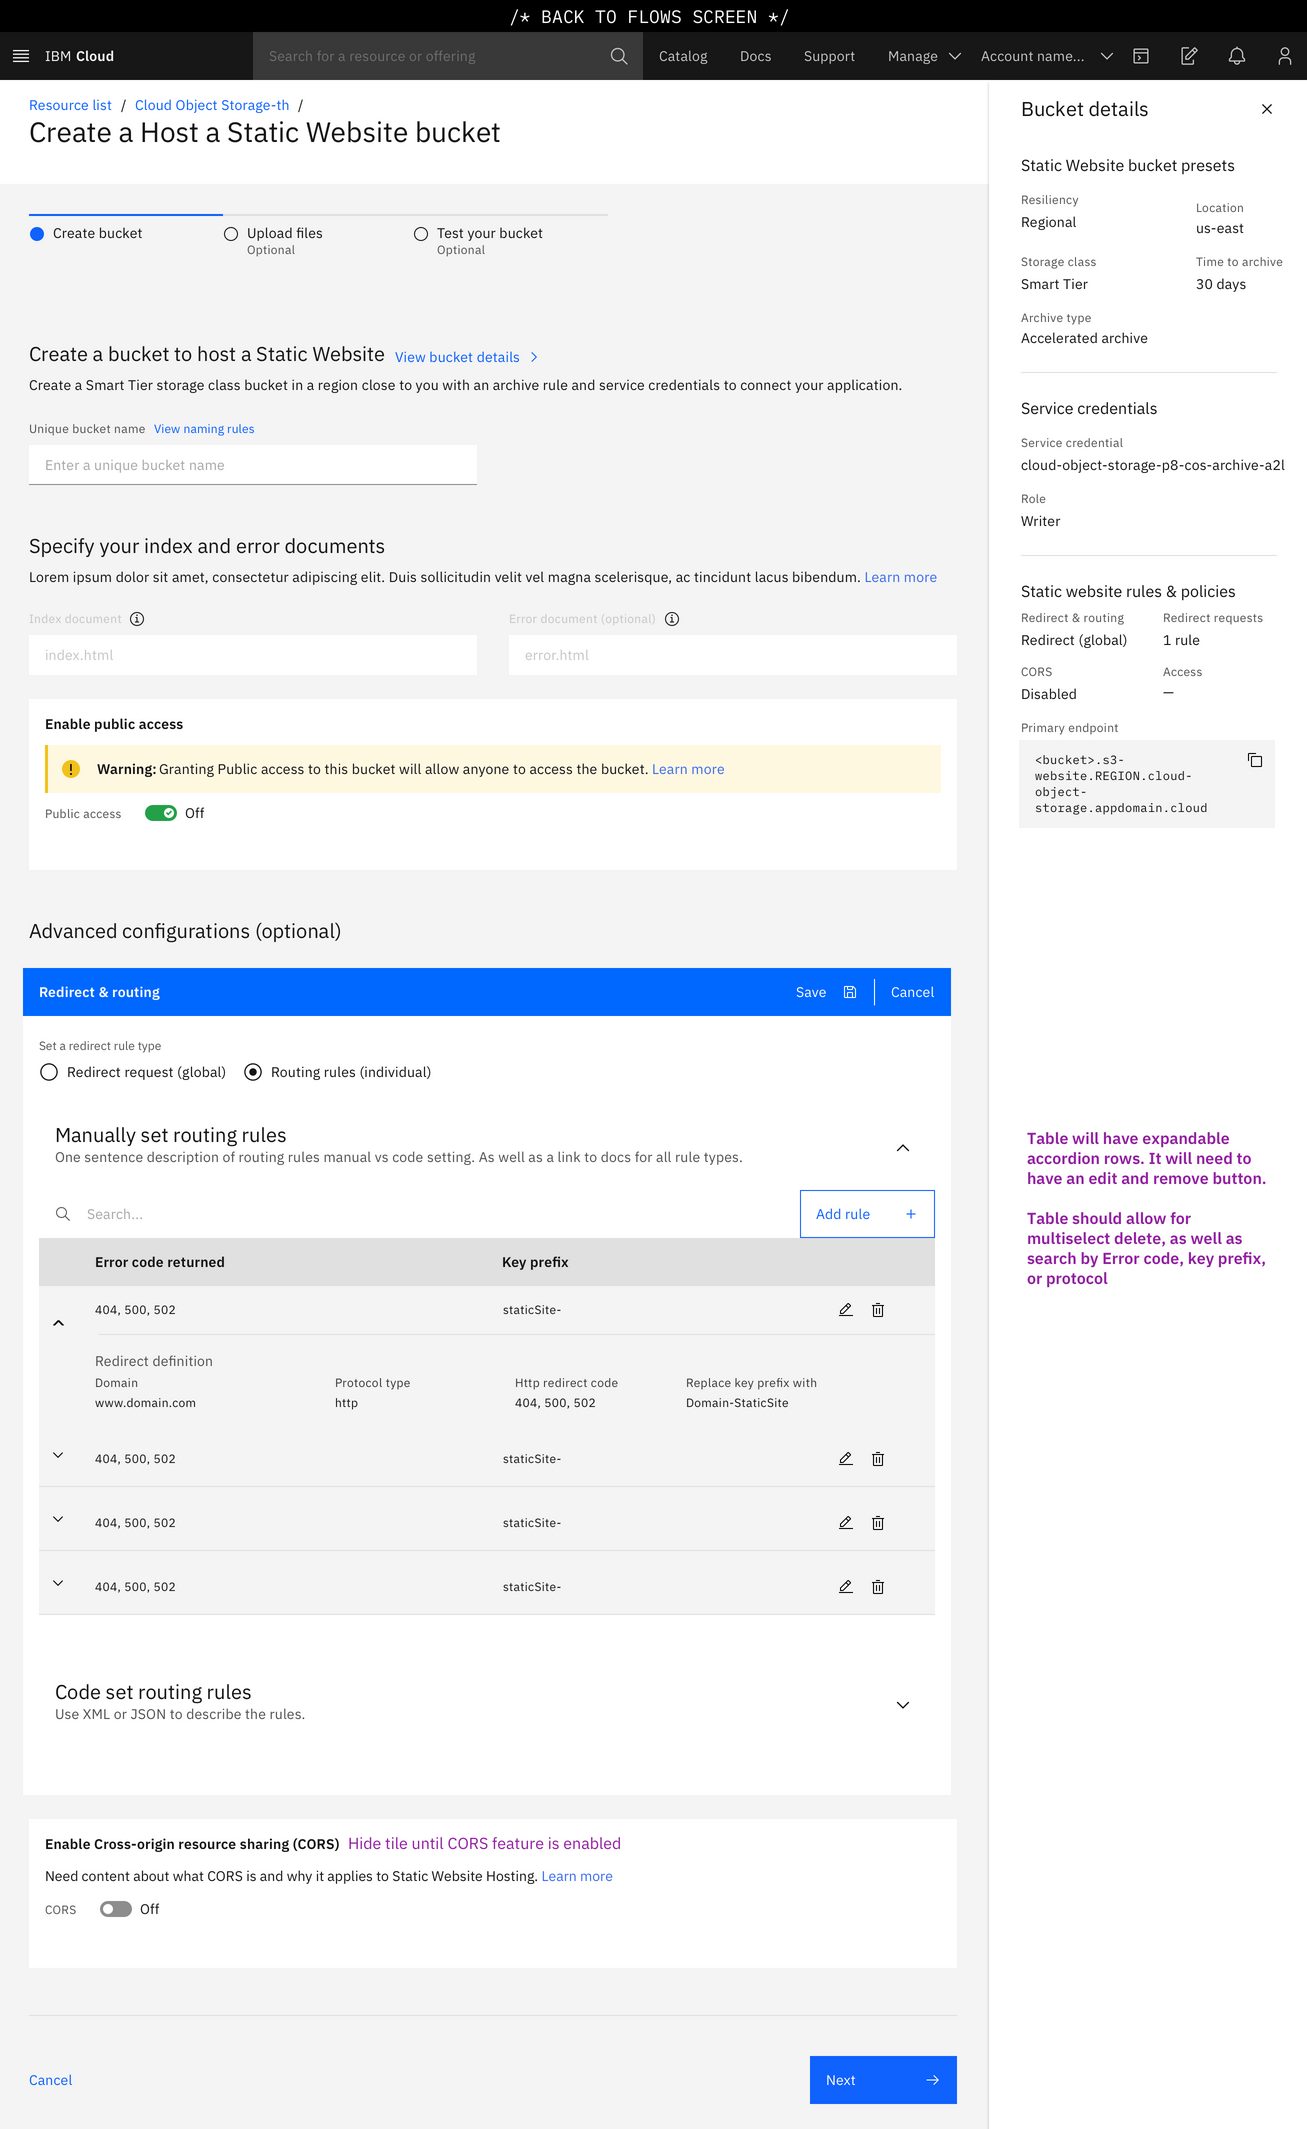Delete the third routing rule row

pos(878,1523)
